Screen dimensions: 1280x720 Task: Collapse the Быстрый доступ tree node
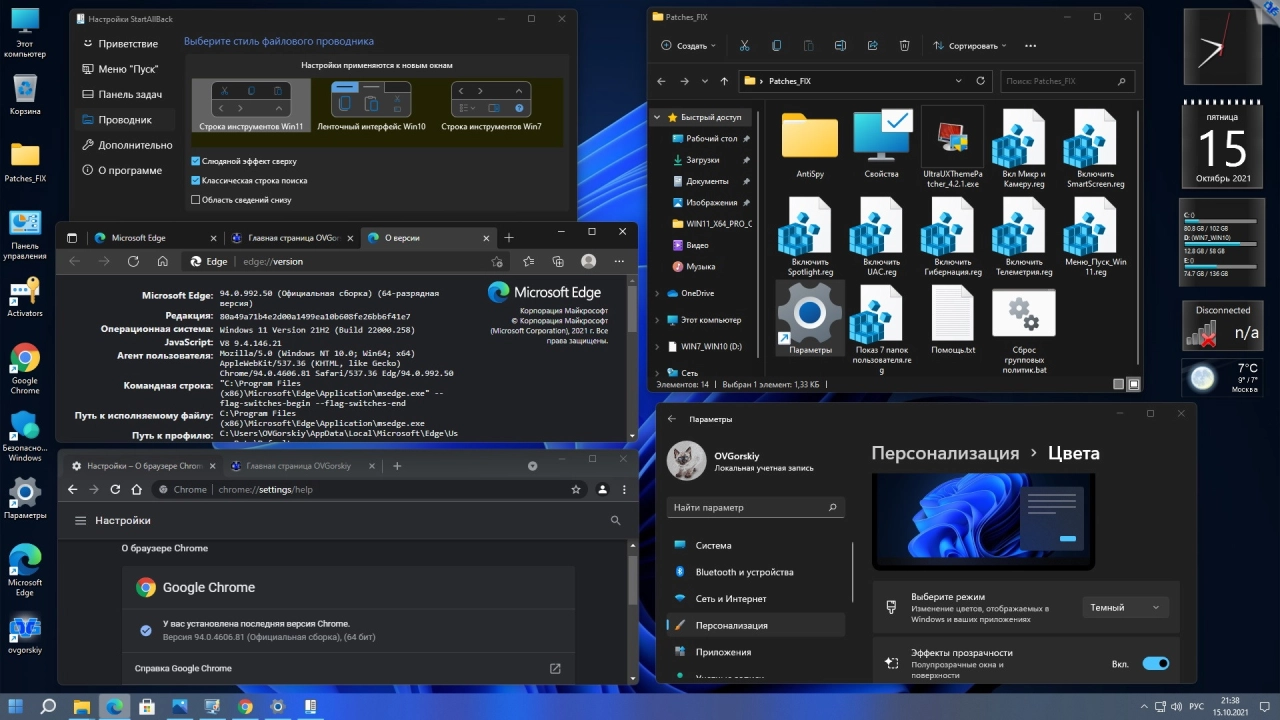(657, 117)
